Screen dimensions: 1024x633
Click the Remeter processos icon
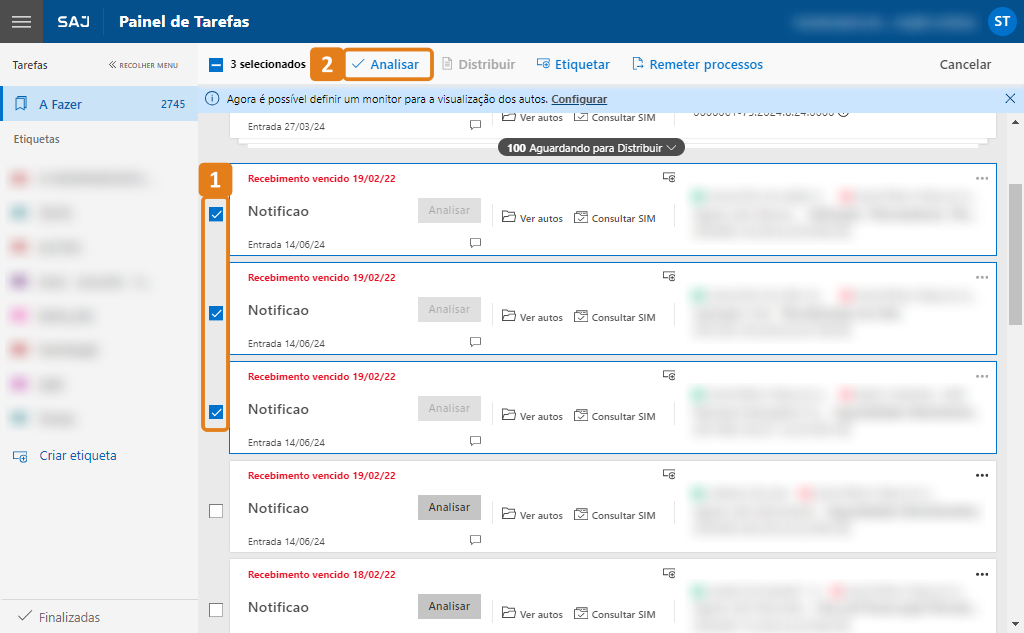tap(637, 63)
